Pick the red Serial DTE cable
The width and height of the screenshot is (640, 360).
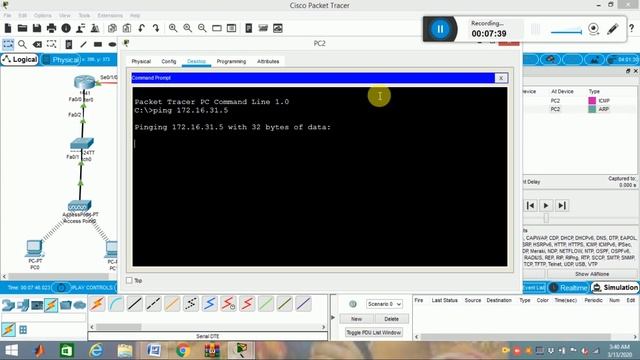(247, 304)
